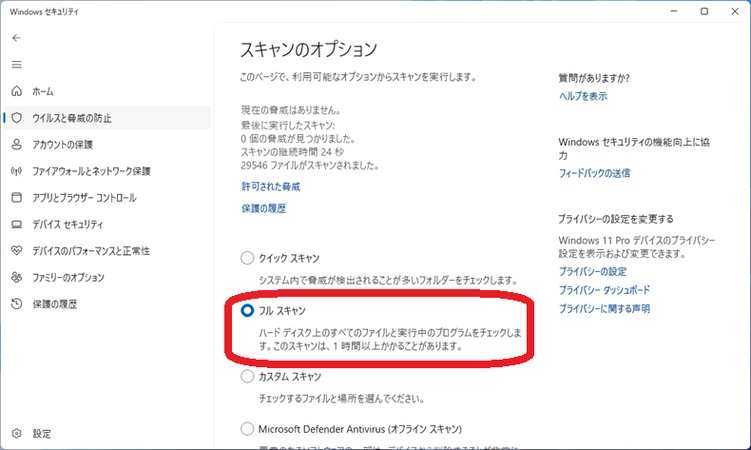
Task: Open ファイアウォールとネットワーク保護 in the sidebar
Action: tap(107, 171)
